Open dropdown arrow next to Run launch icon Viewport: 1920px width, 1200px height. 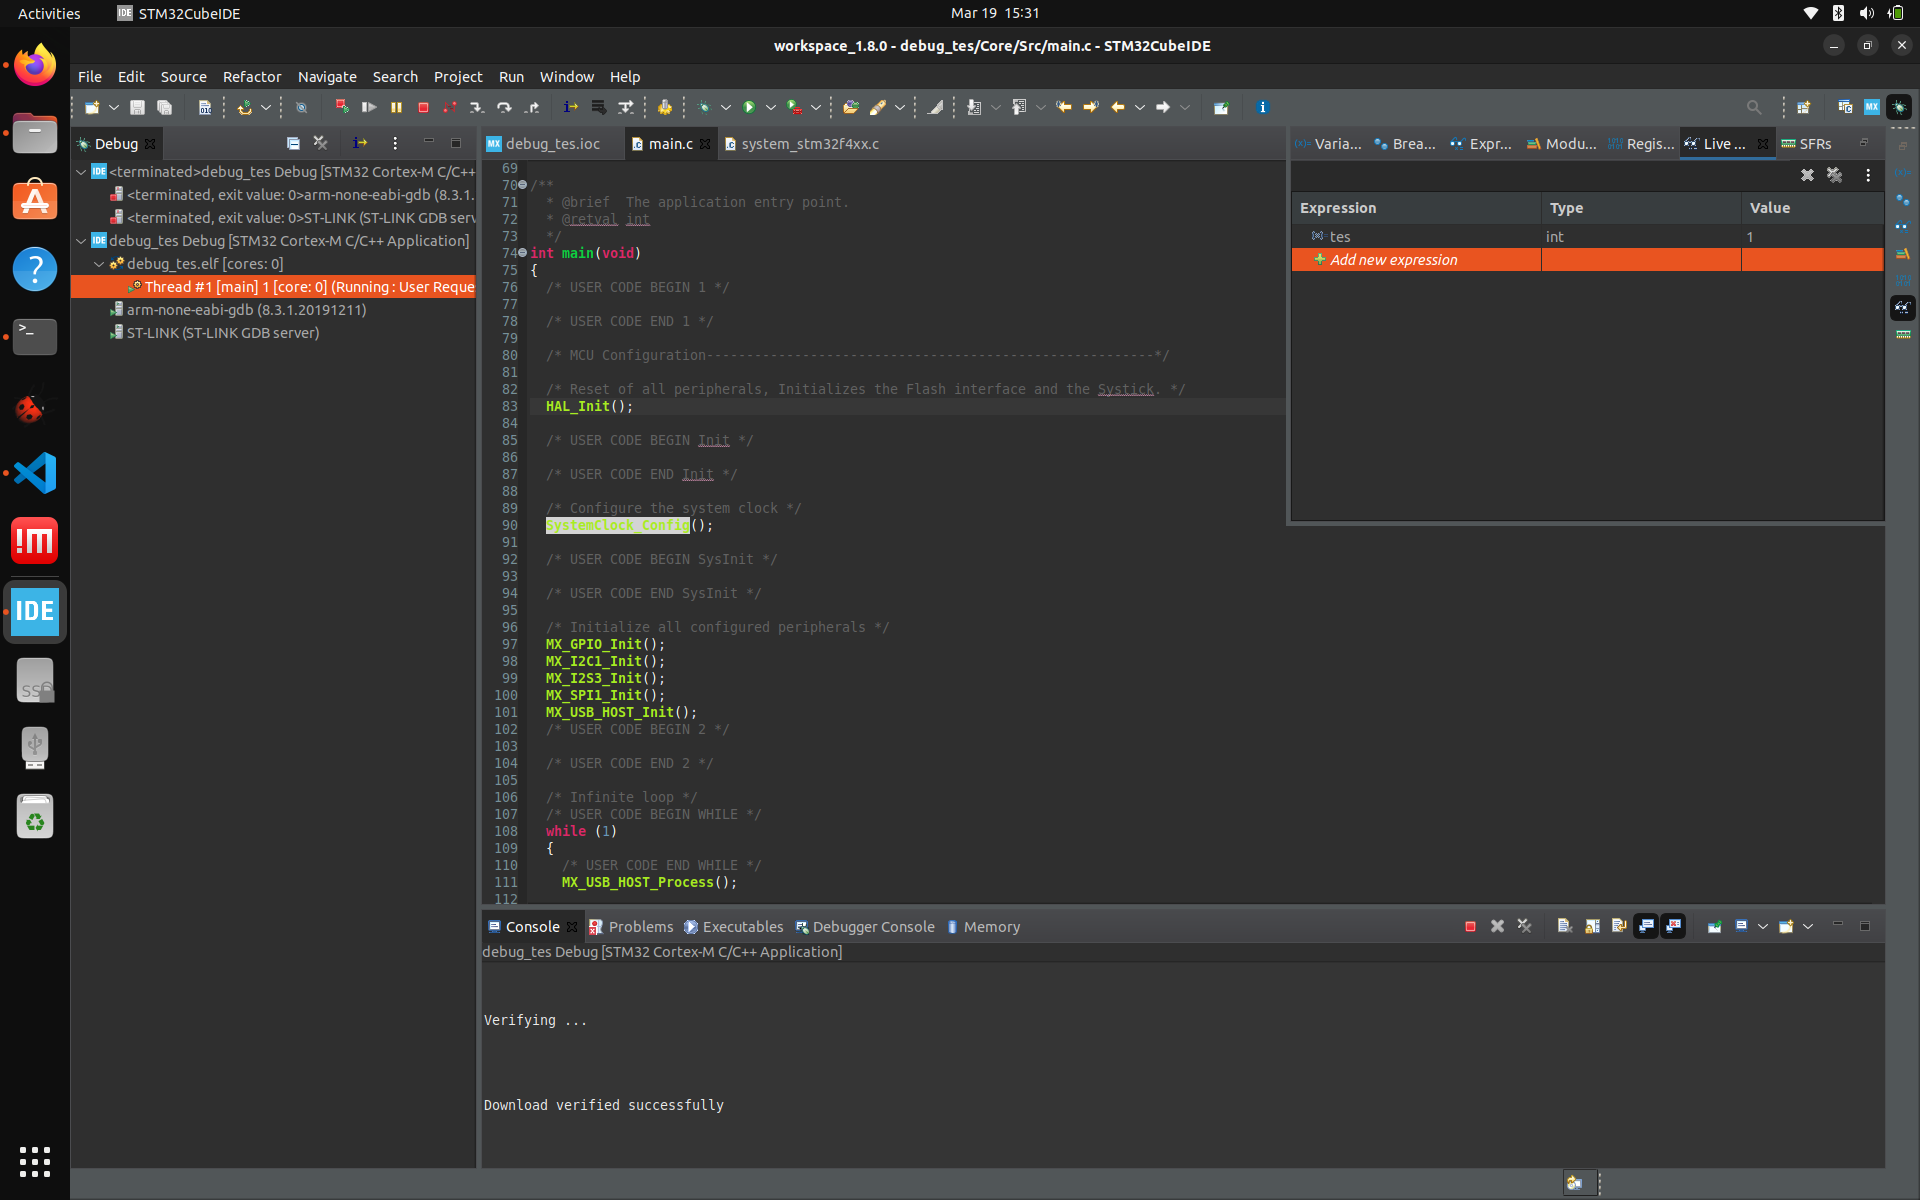coord(770,107)
